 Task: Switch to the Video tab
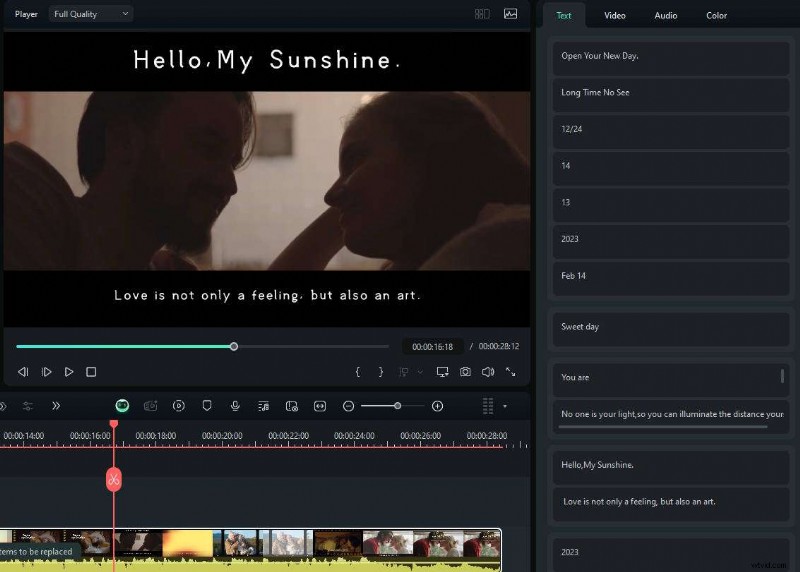point(615,15)
